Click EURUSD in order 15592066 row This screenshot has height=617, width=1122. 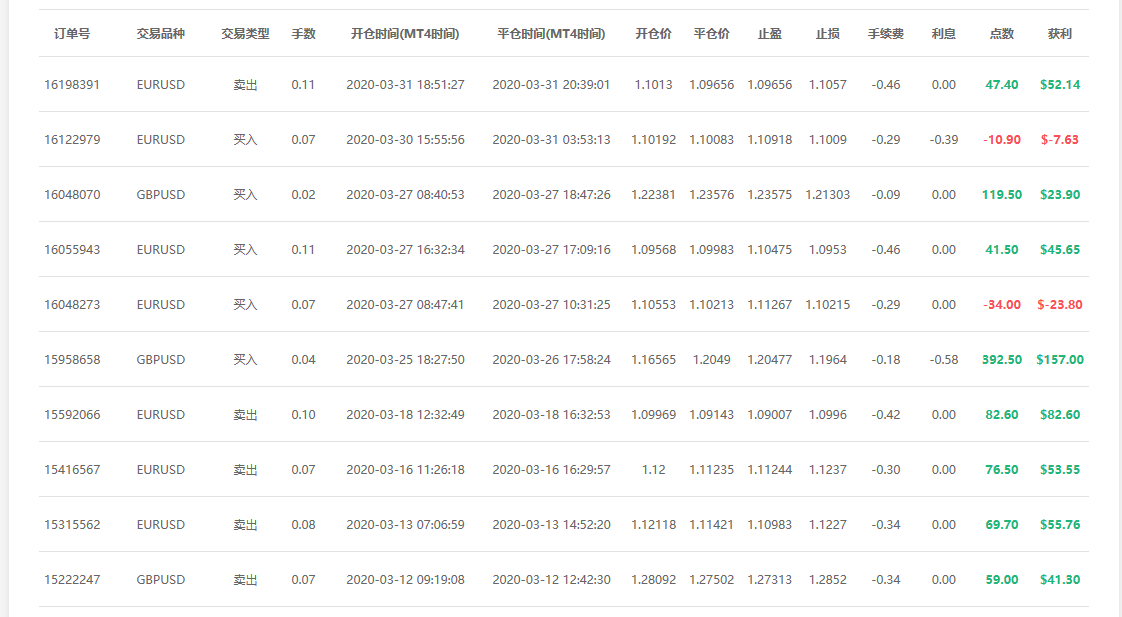pyautogui.click(x=160, y=414)
